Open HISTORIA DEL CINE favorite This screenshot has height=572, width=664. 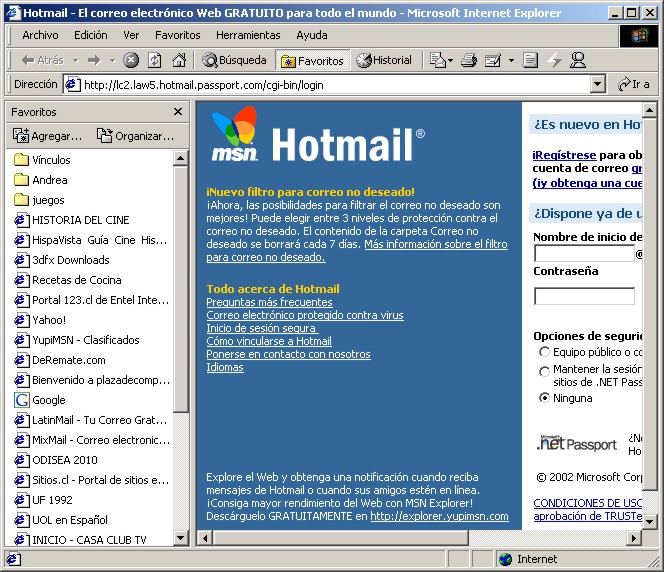pyautogui.click(x=72, y=220)
